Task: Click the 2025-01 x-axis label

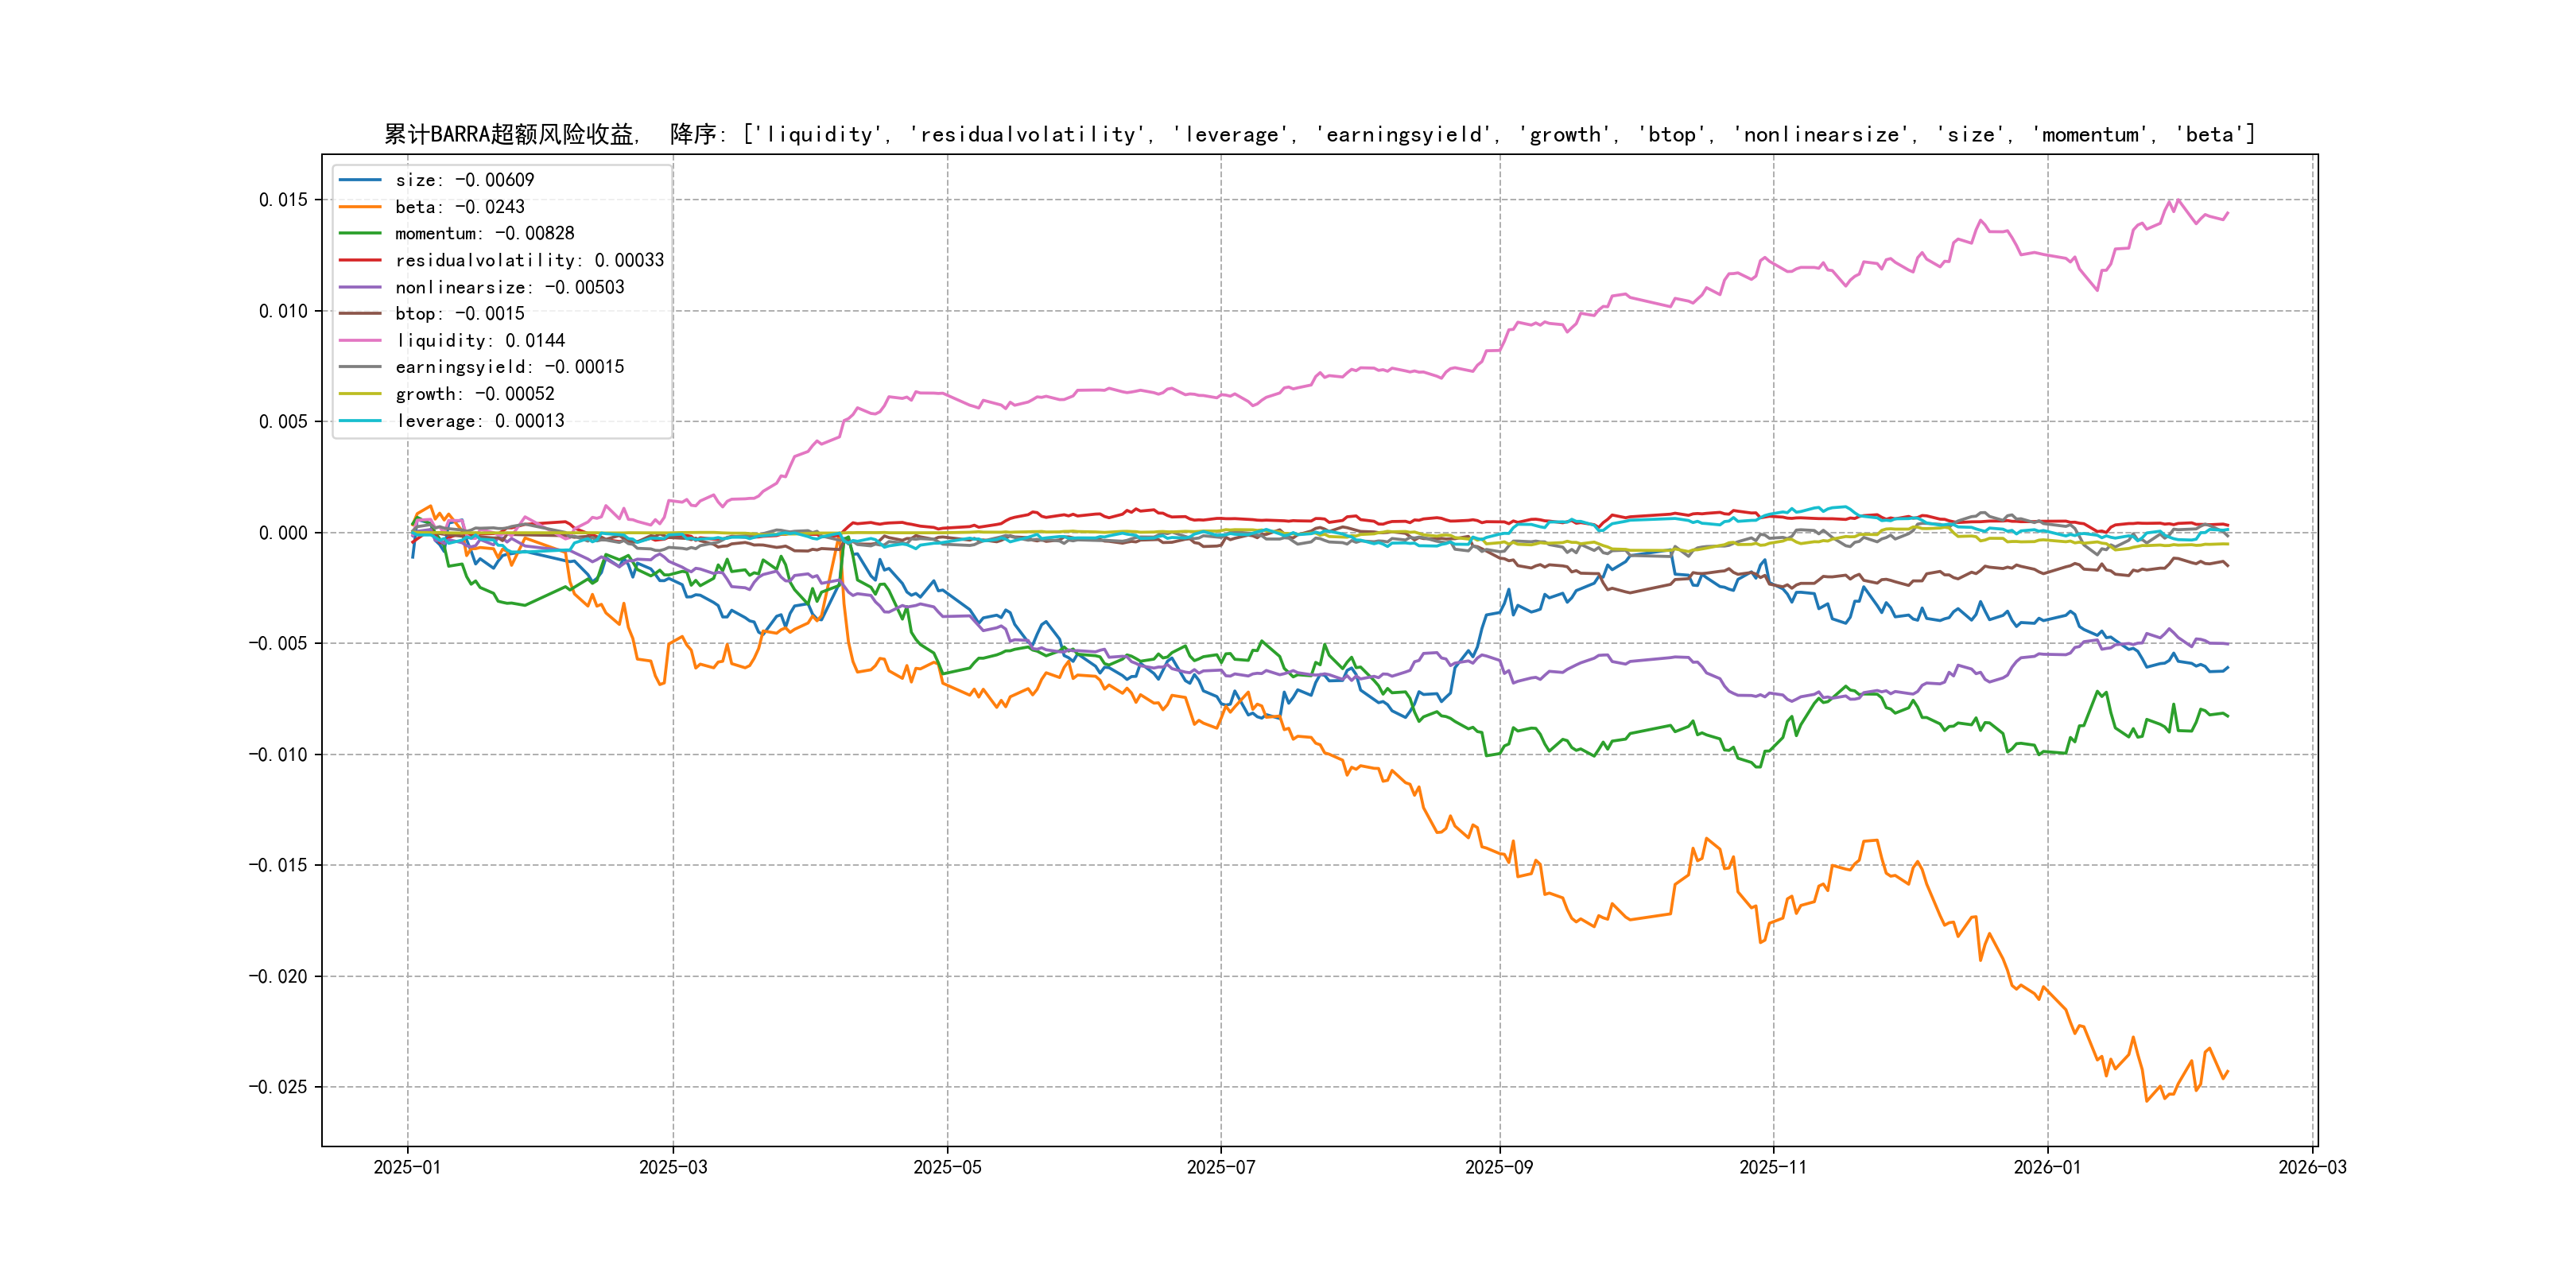Action: pos(407,1167)
